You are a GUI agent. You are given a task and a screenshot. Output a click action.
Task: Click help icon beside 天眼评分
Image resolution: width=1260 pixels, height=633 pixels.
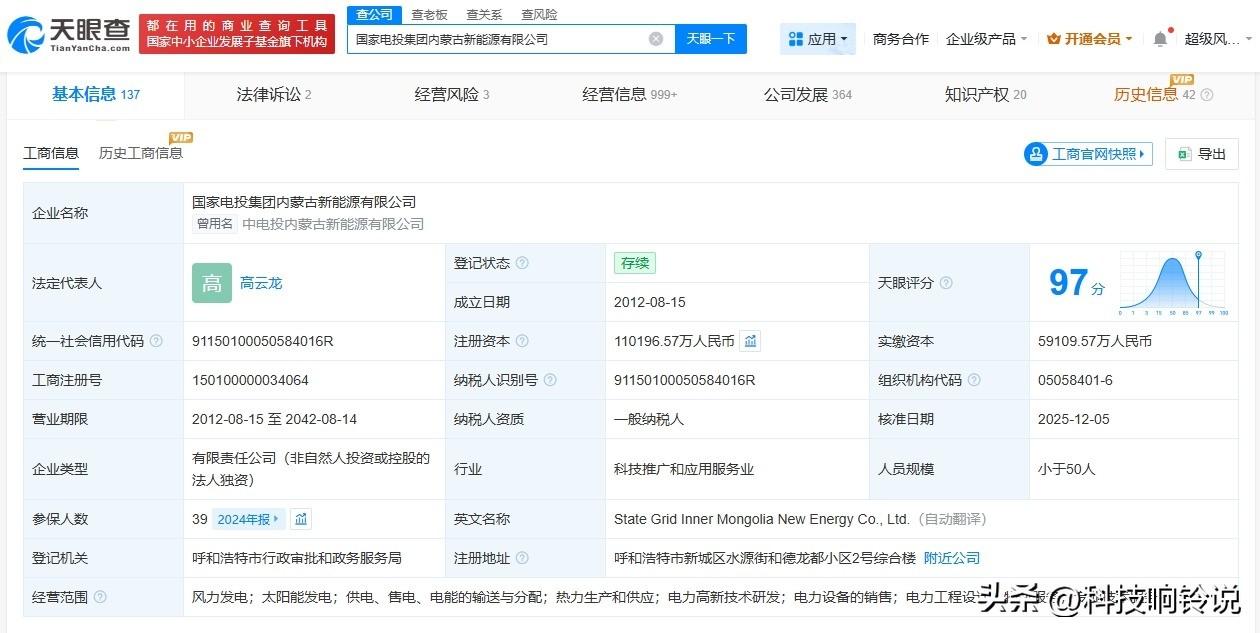point(946,283)
